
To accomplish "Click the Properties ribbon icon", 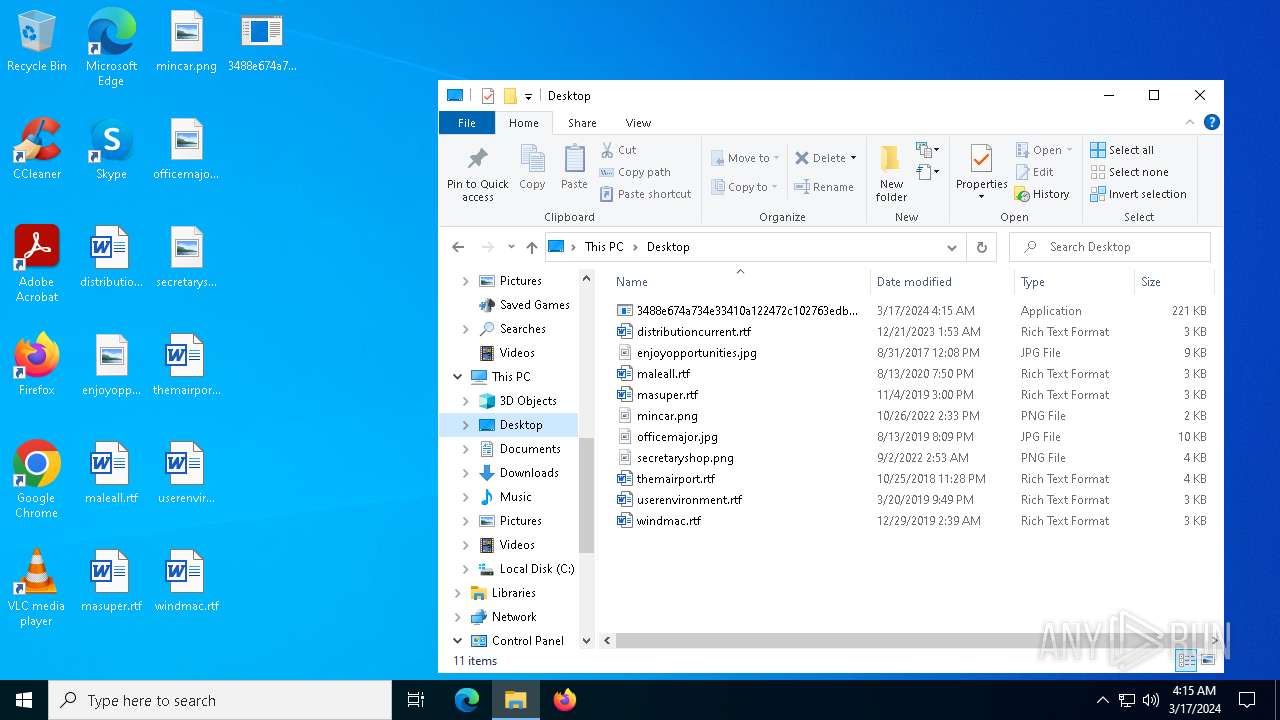I will [981, 160].
